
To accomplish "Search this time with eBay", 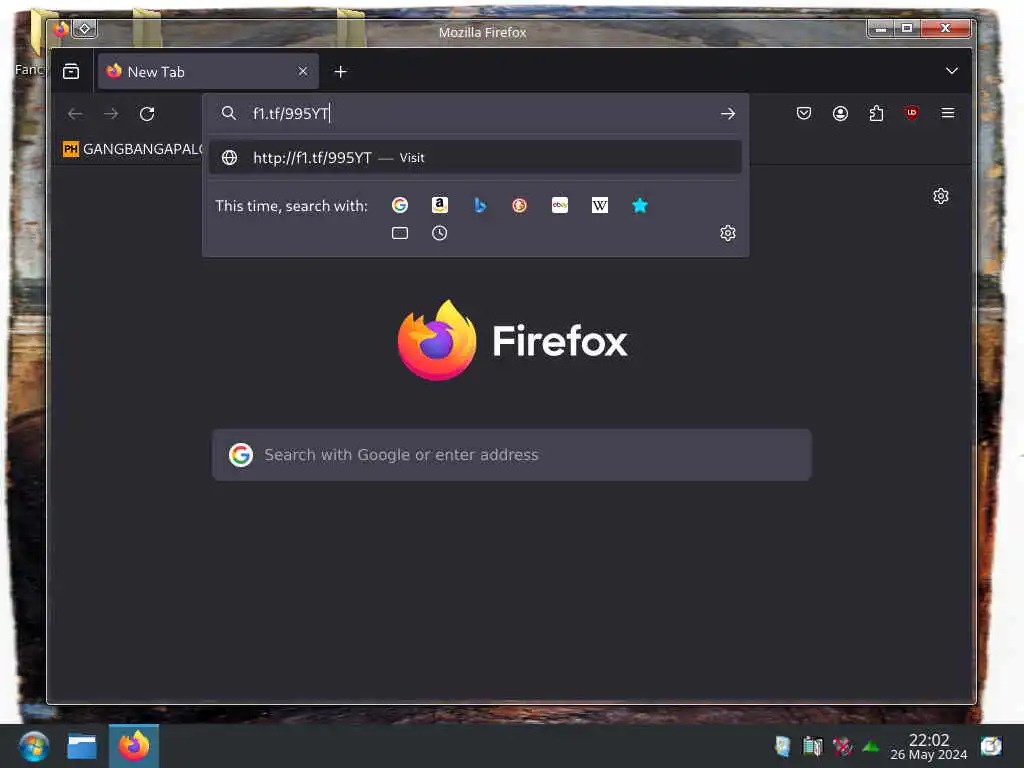I will 560,205.
